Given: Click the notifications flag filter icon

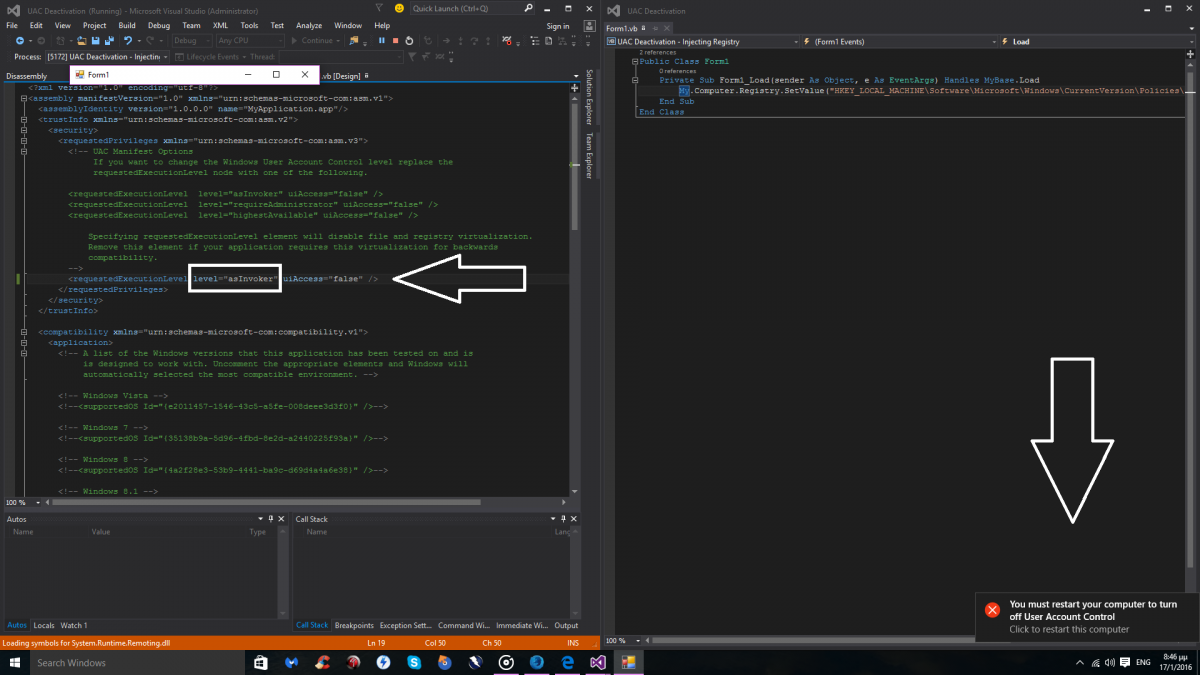Looking at the screenshot, I should (379, 8).
